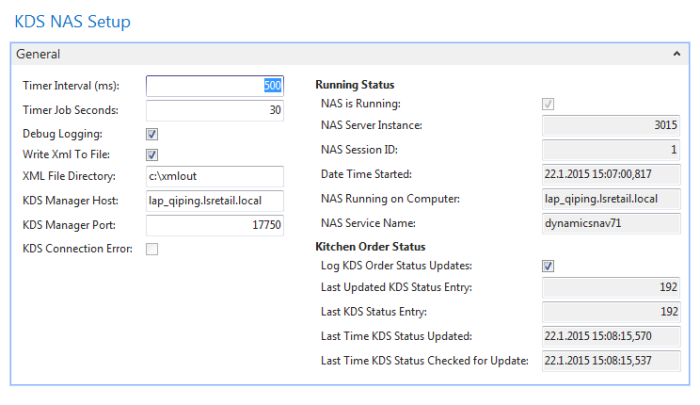
Task: Click the NAS Session ID field
Action: (x=611, y=150)
